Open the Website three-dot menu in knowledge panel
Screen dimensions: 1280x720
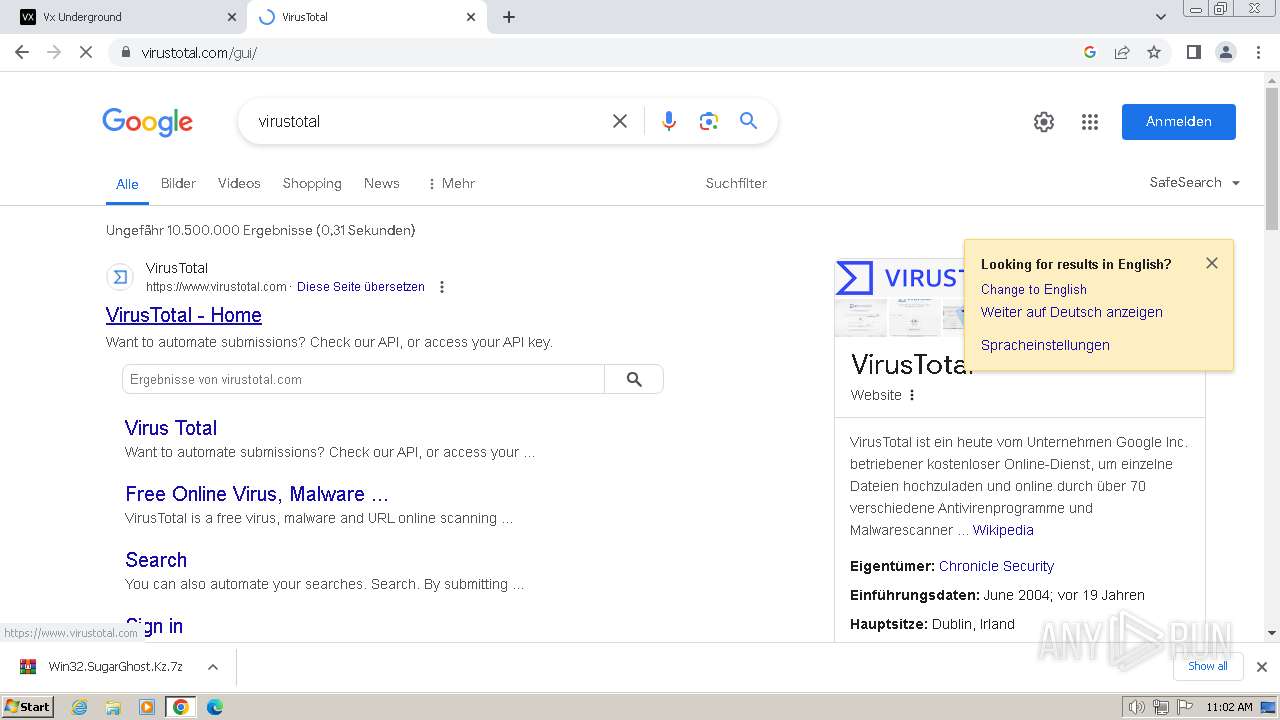(x=912, y=395)
